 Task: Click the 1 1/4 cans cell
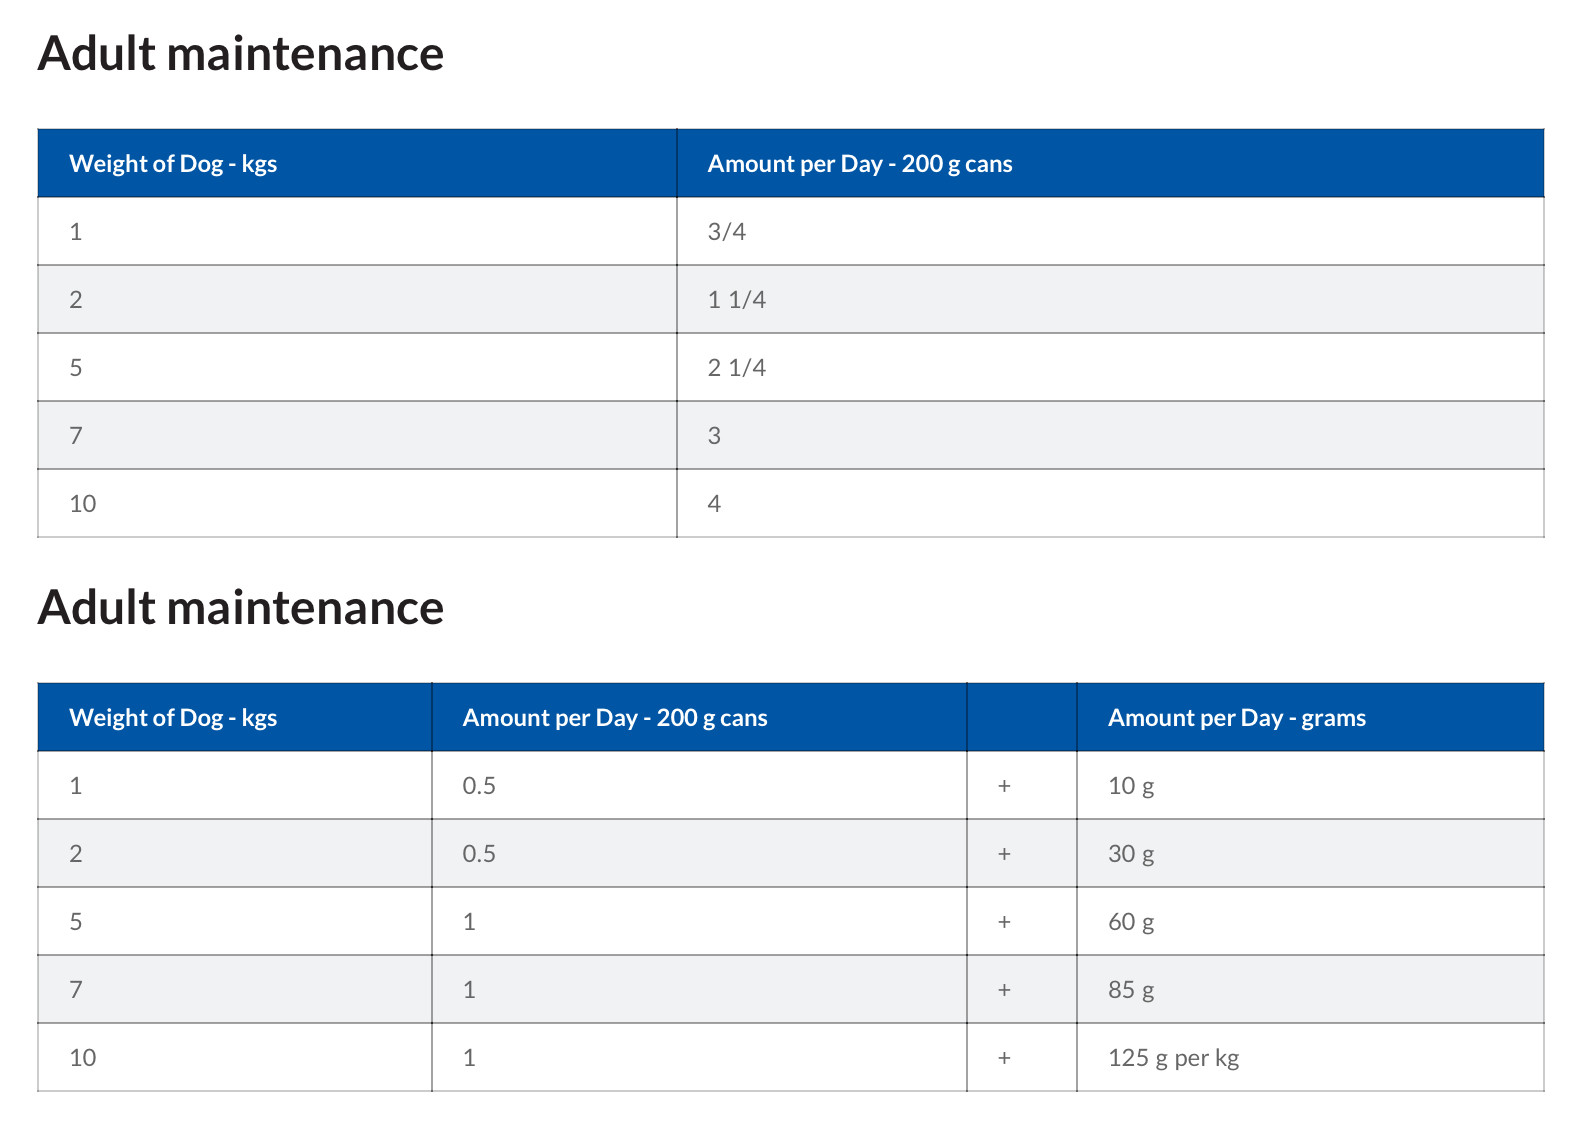pyautogui.click(x=1110, y=299)
